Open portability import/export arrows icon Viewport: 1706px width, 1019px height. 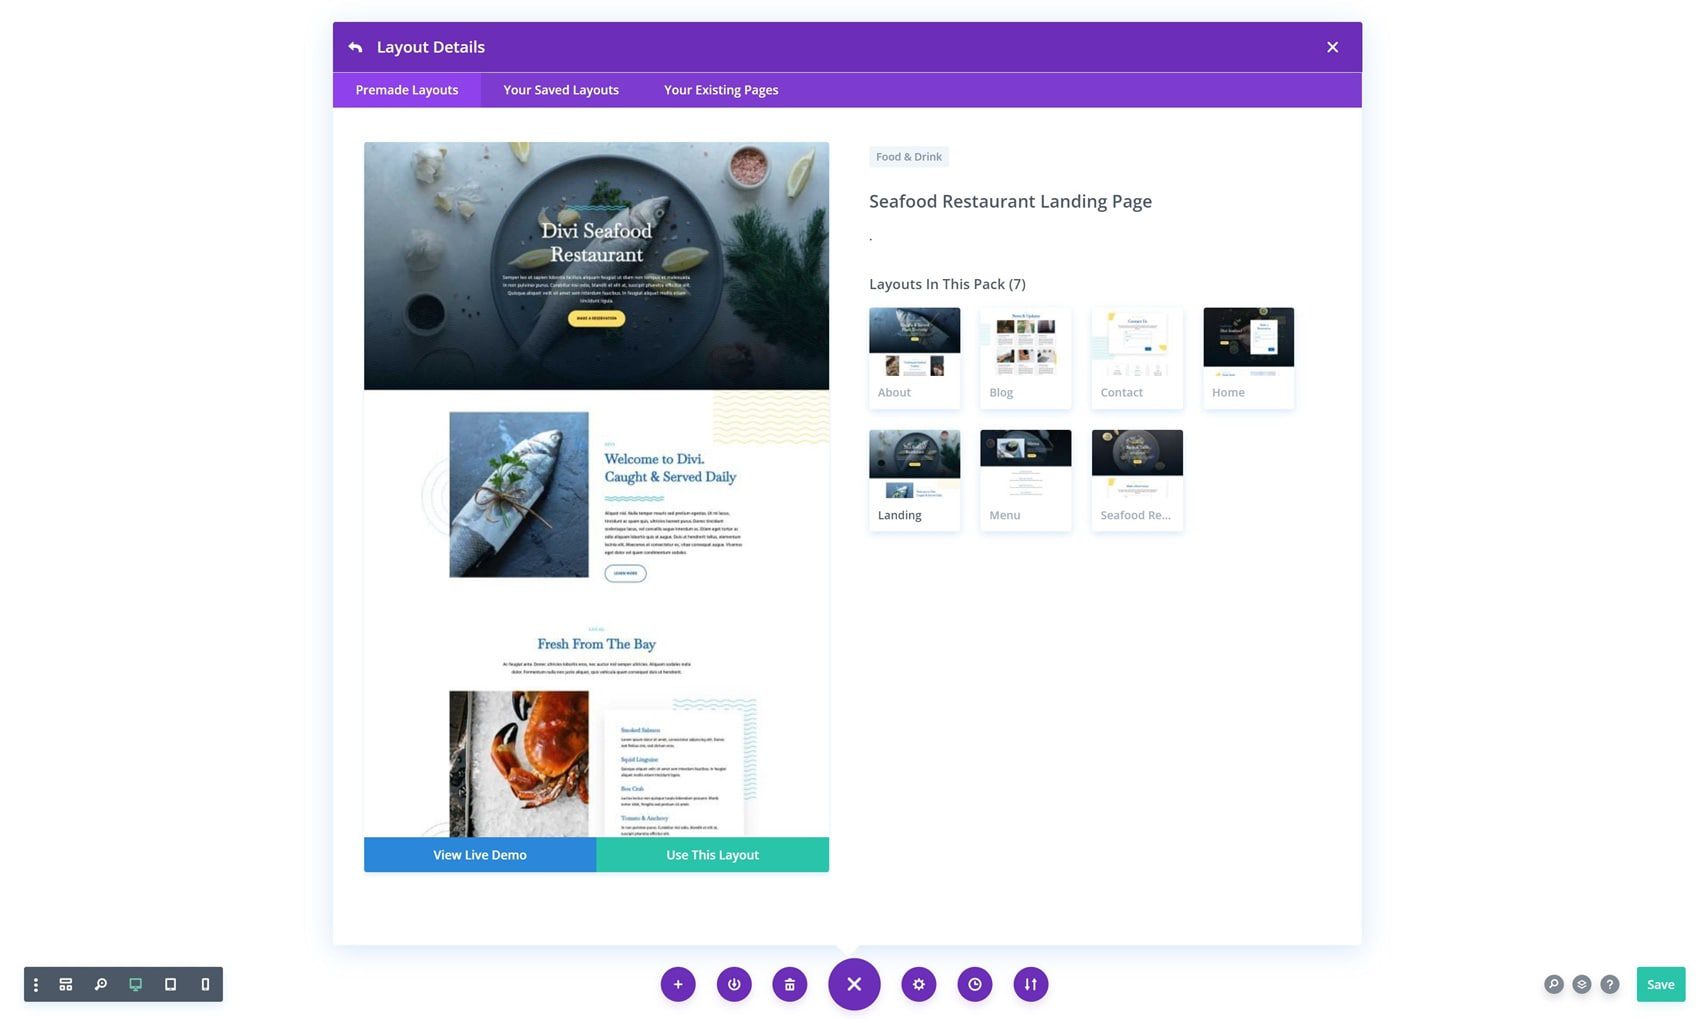coord(1031,985)
